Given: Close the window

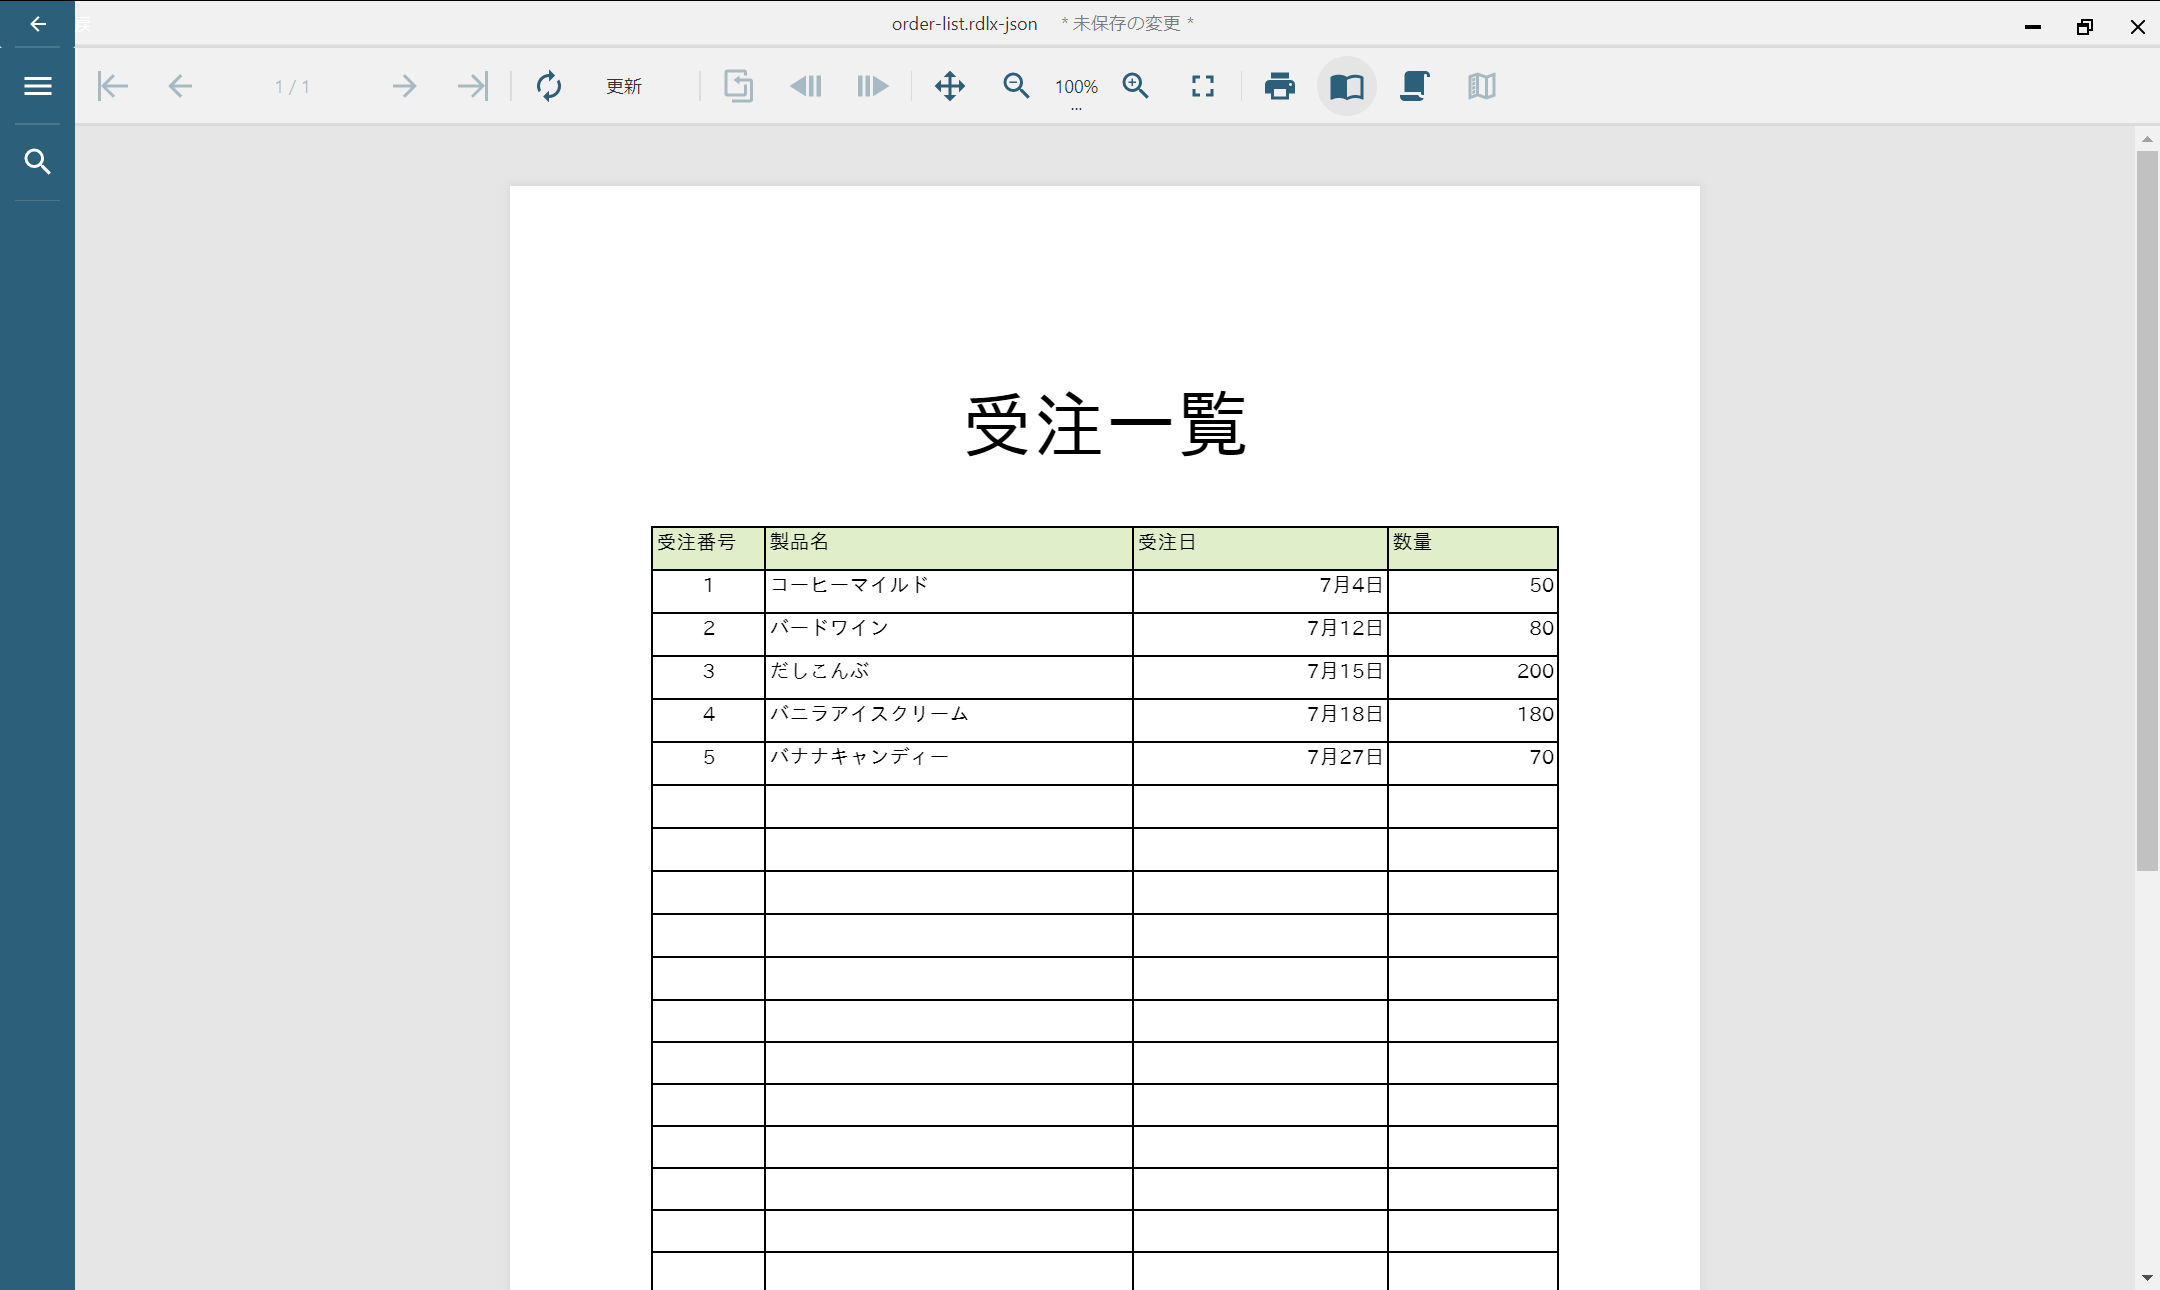Looking at the screenshot, I should click(x=2138, y=27).
